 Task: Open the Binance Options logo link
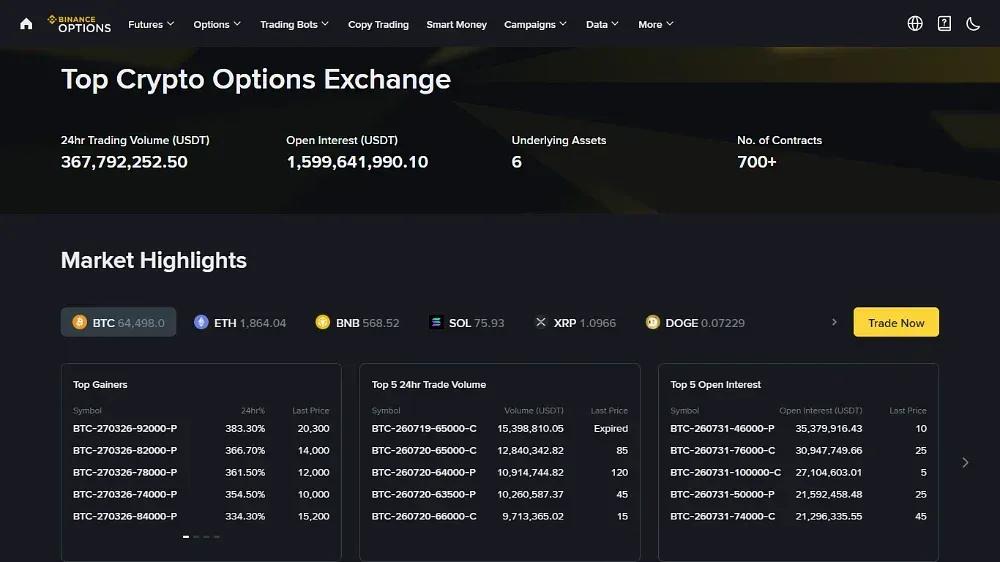pos(79,24)
